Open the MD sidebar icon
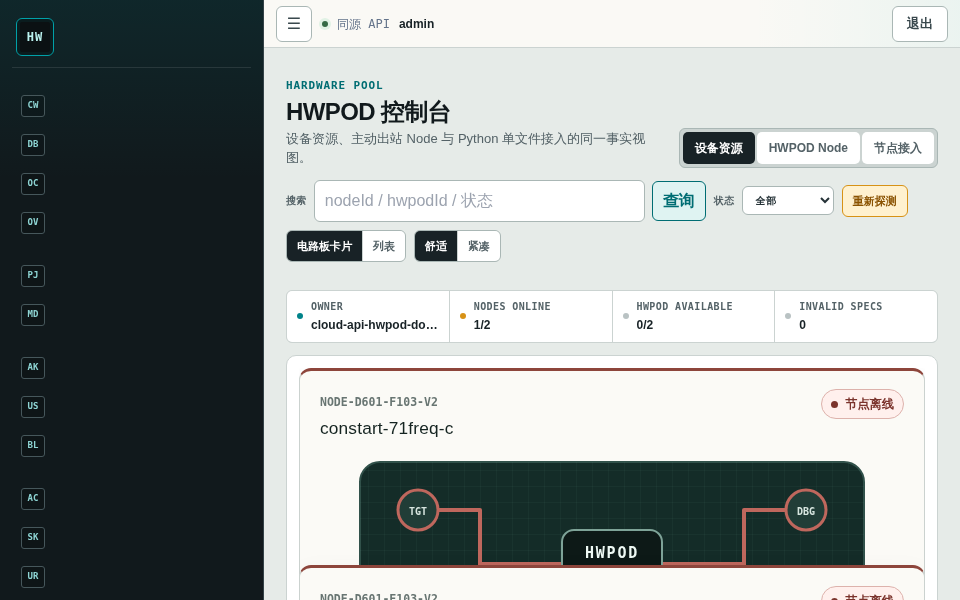Screen dimensions: 960x600 tap(33, 315)
